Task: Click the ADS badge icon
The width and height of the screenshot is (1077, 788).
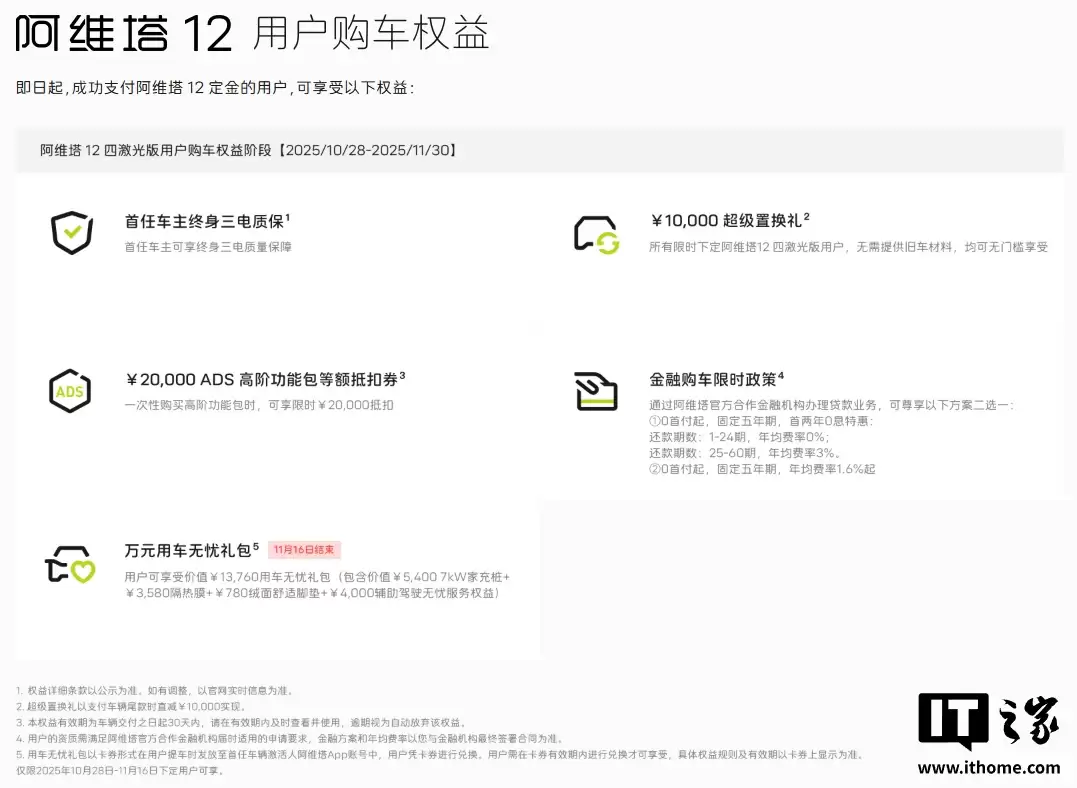Action: 70,390
